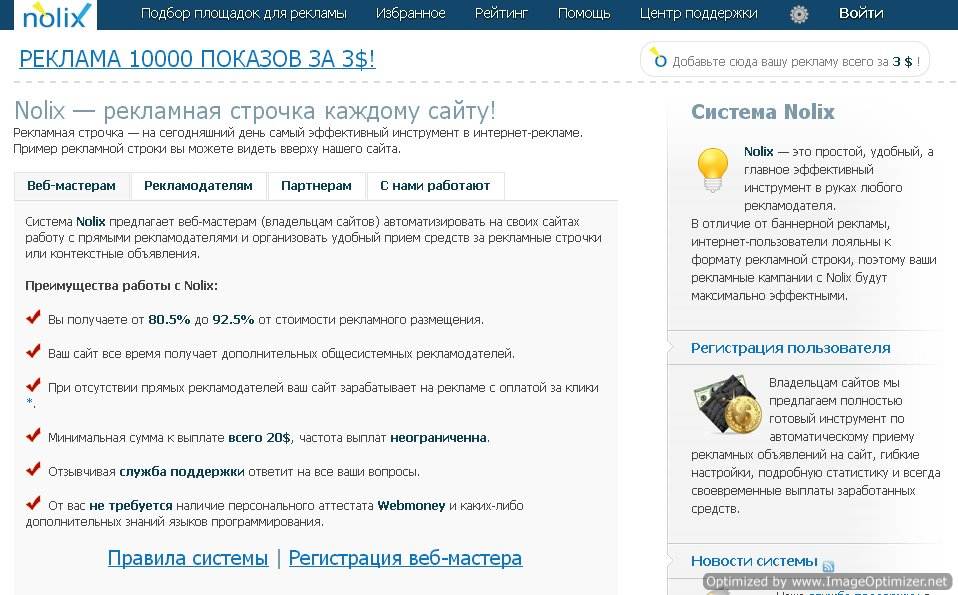Click the bold Nolix link in sidebar text
958x595 pixels.
758,151
